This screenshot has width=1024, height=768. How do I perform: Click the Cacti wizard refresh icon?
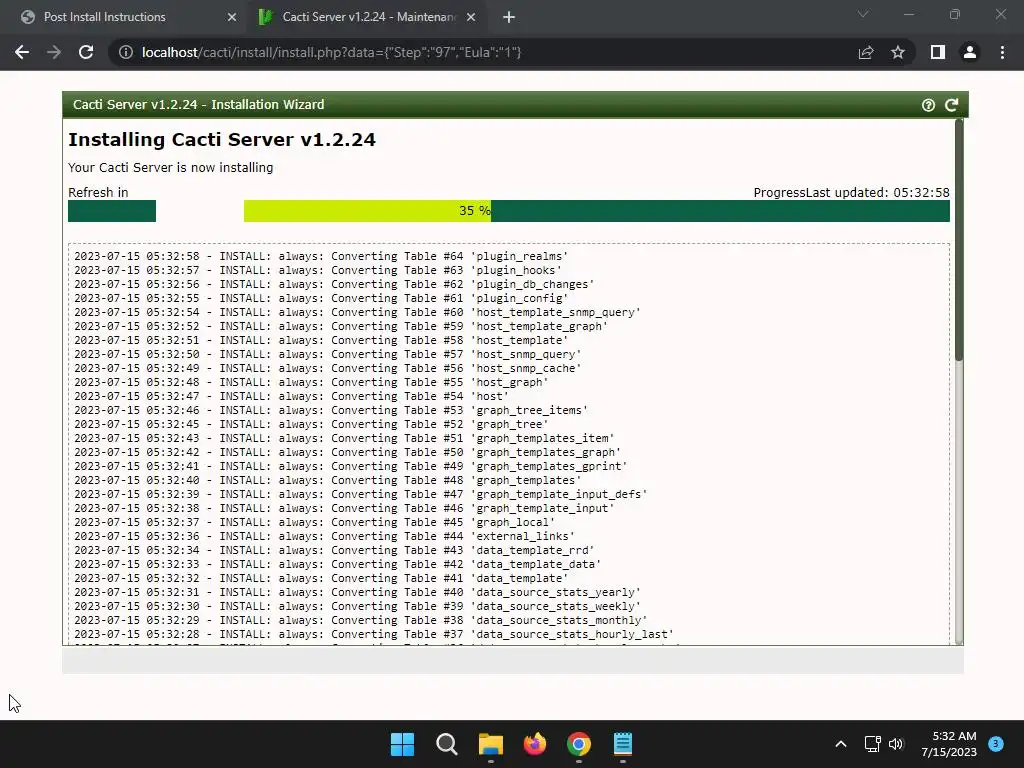[x=952, y=105]
